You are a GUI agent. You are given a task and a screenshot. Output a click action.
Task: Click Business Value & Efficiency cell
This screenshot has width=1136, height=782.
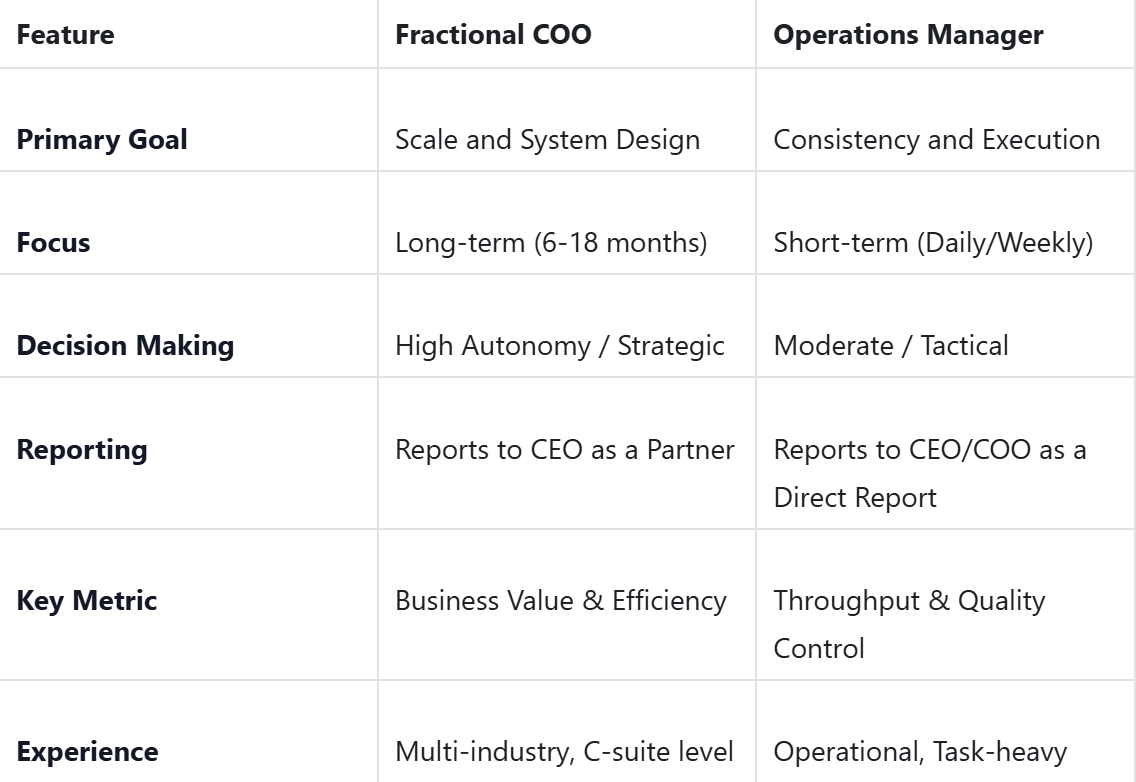[x=561, y=601]
